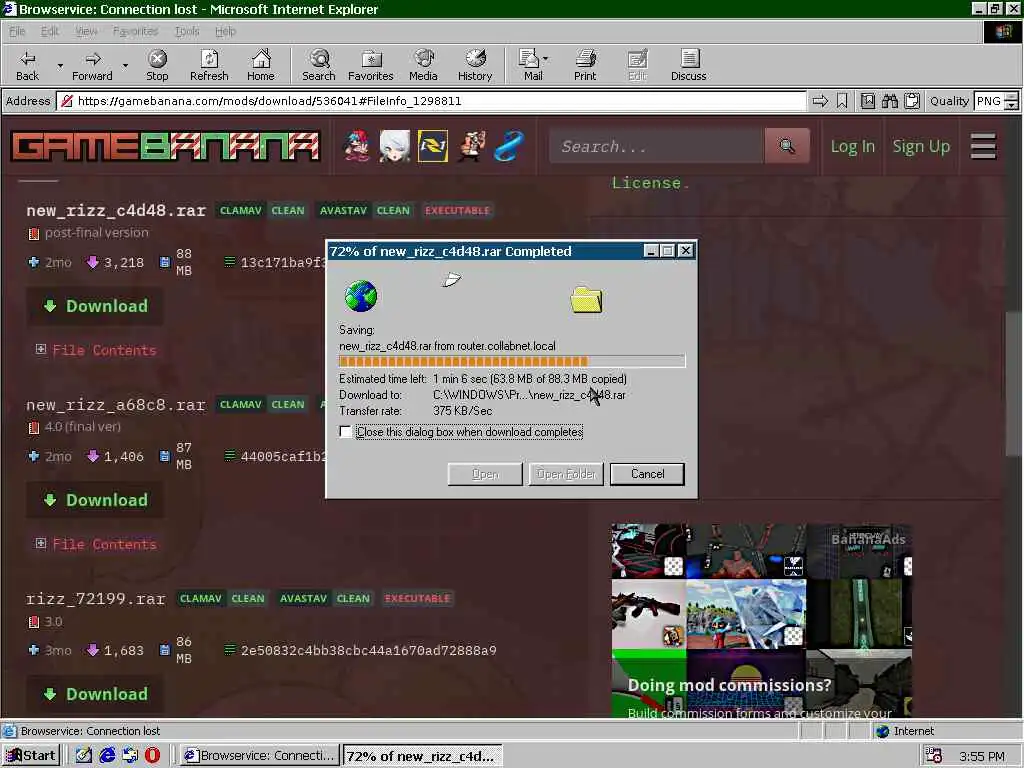Click Transfer rate value 375 KB/Sec
1024x768 pixels.
click(462, 411)
